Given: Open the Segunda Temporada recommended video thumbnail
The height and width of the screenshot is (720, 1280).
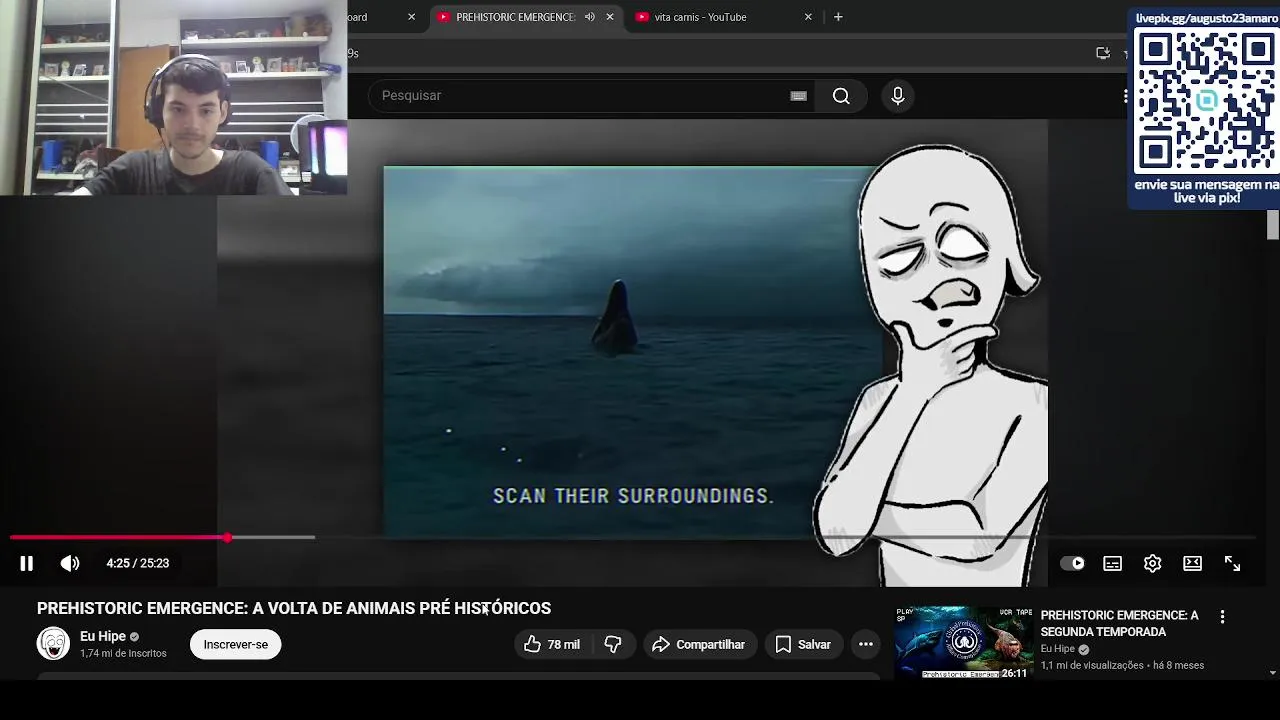Looking at the screenshot, I should 963,642.
